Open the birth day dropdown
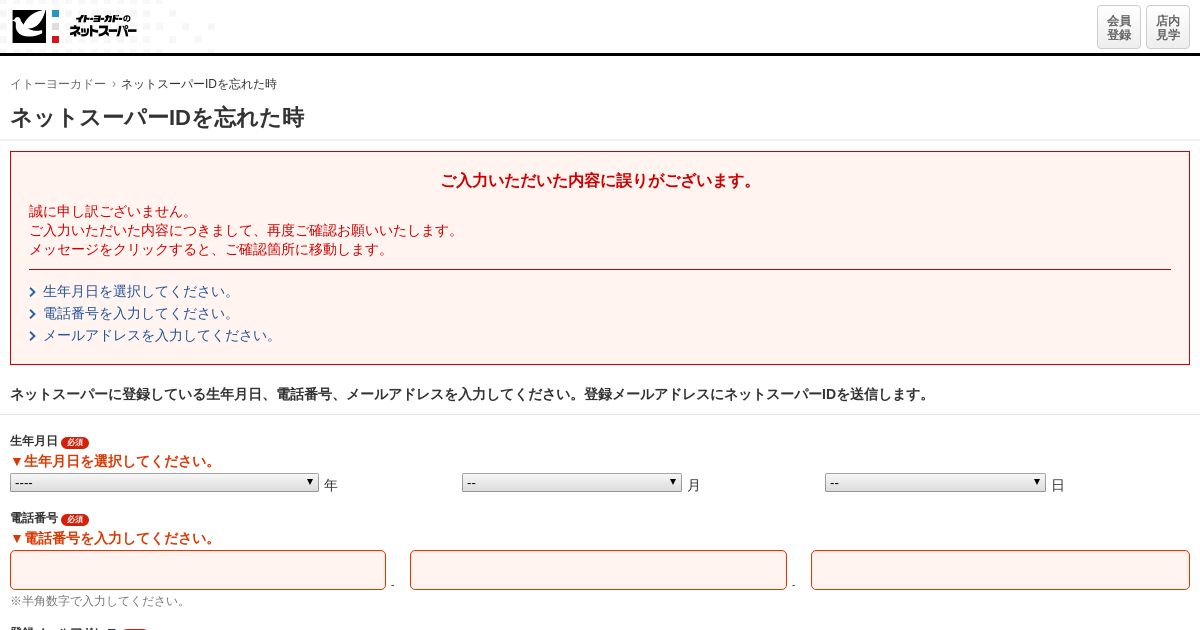The width and height of the screenshot is (1200, 630). 935,483
